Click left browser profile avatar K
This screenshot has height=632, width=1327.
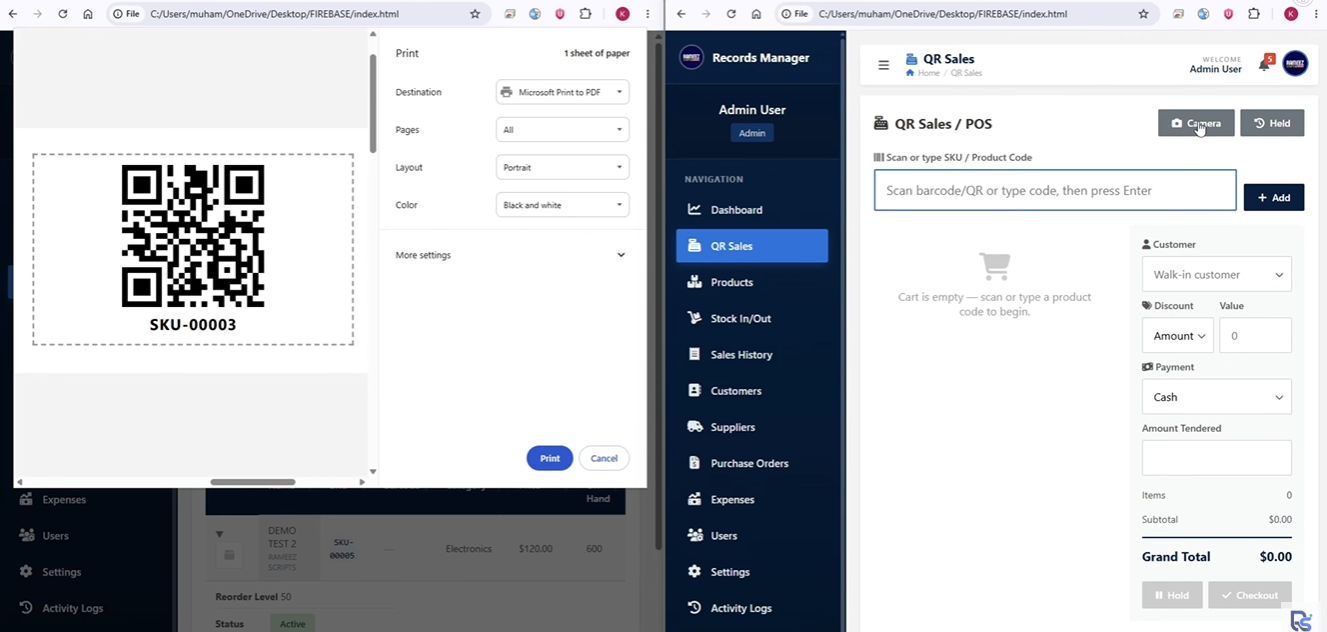[623, 14]
